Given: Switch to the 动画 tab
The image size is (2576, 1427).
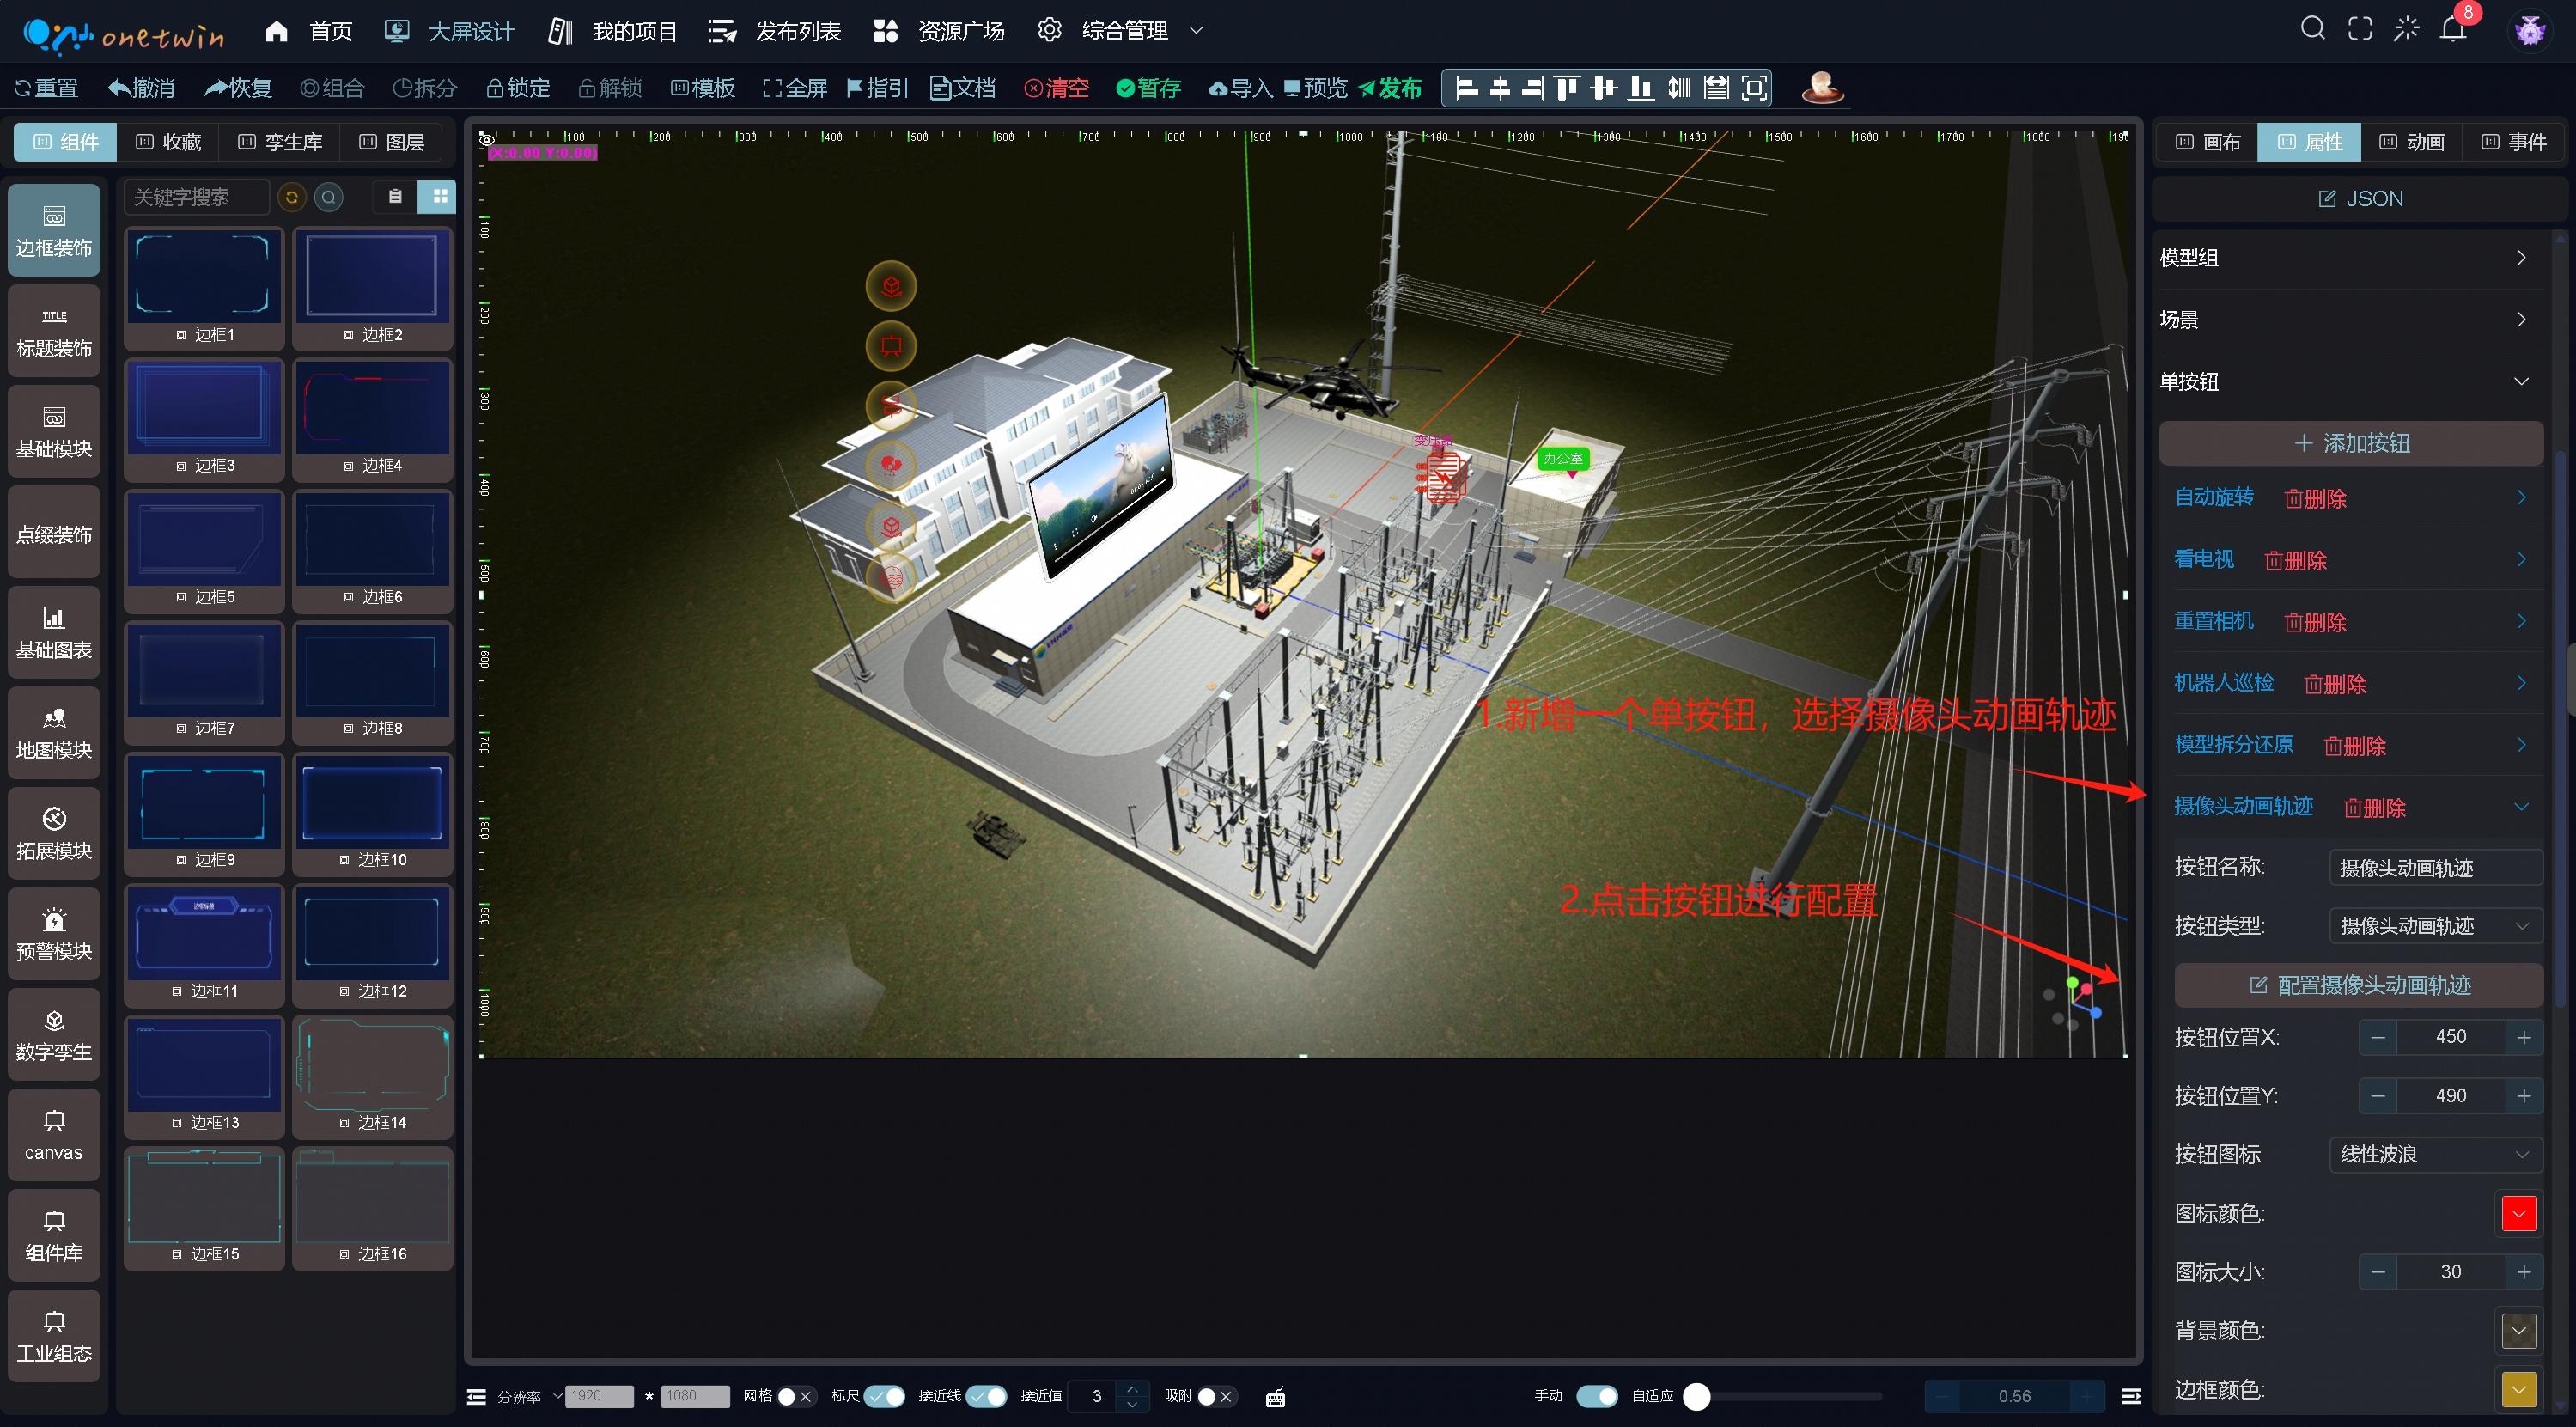Looking at the screenshot, I should (x=2412, y=142).
